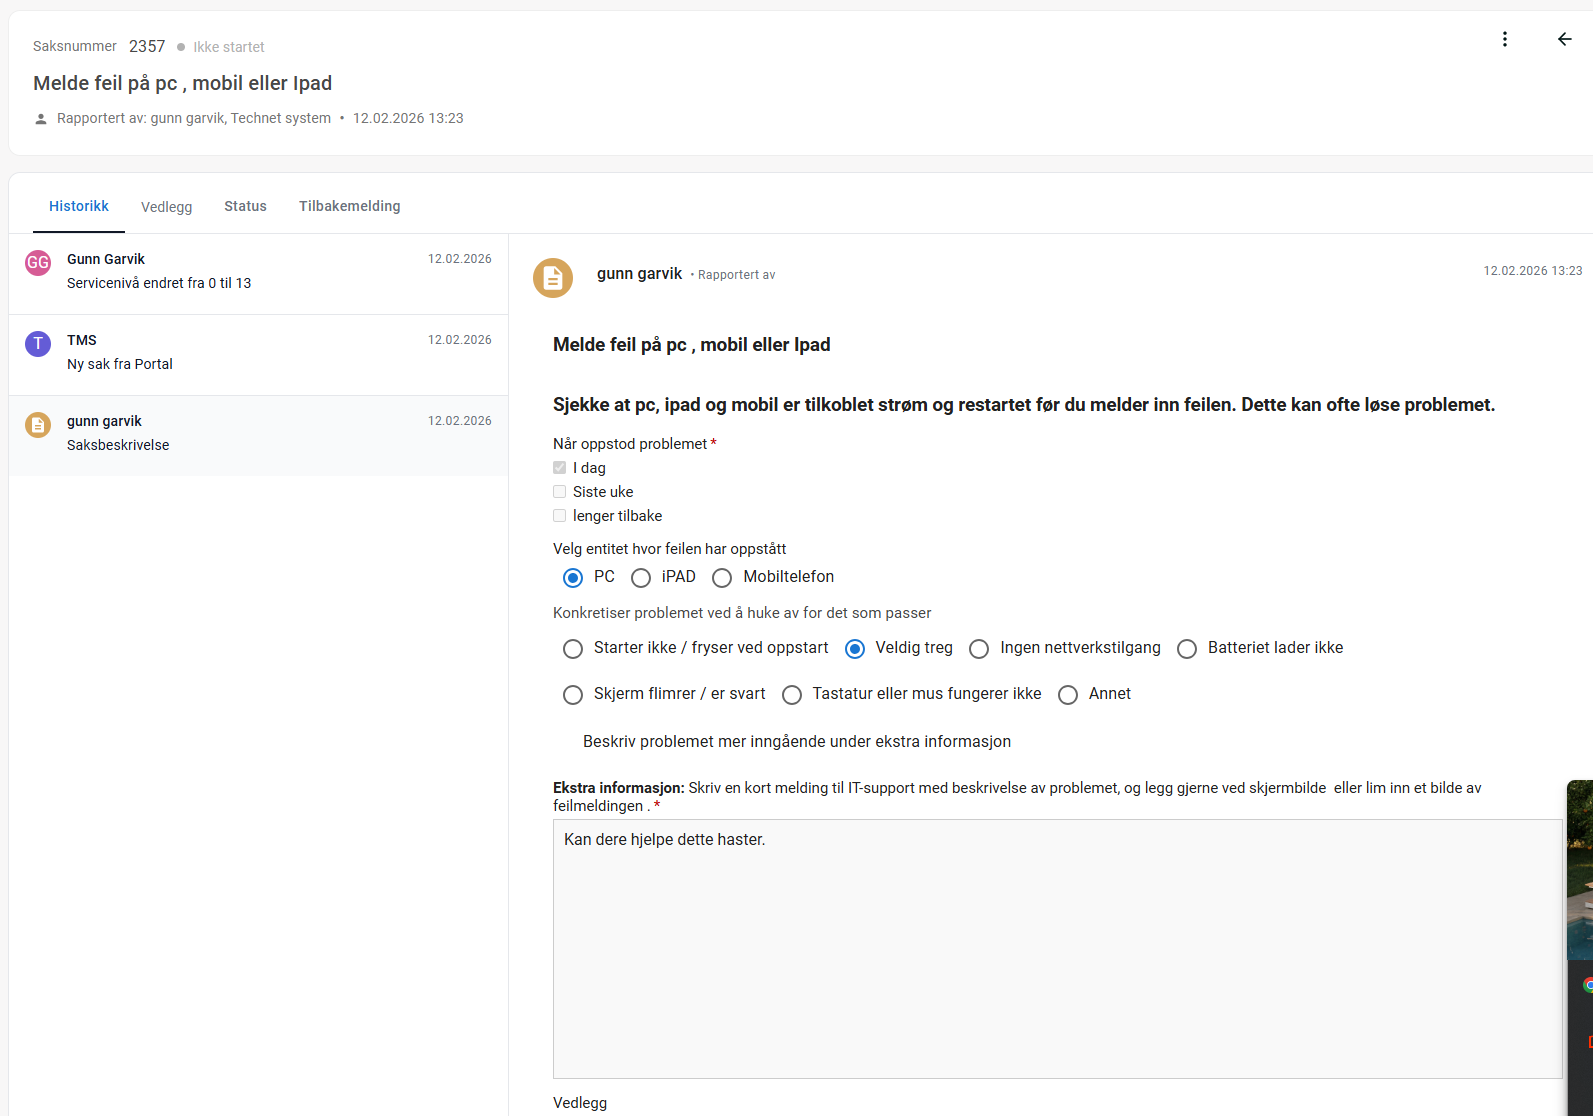Choose the Mobiltelefon radio option

tap(722, 578)
